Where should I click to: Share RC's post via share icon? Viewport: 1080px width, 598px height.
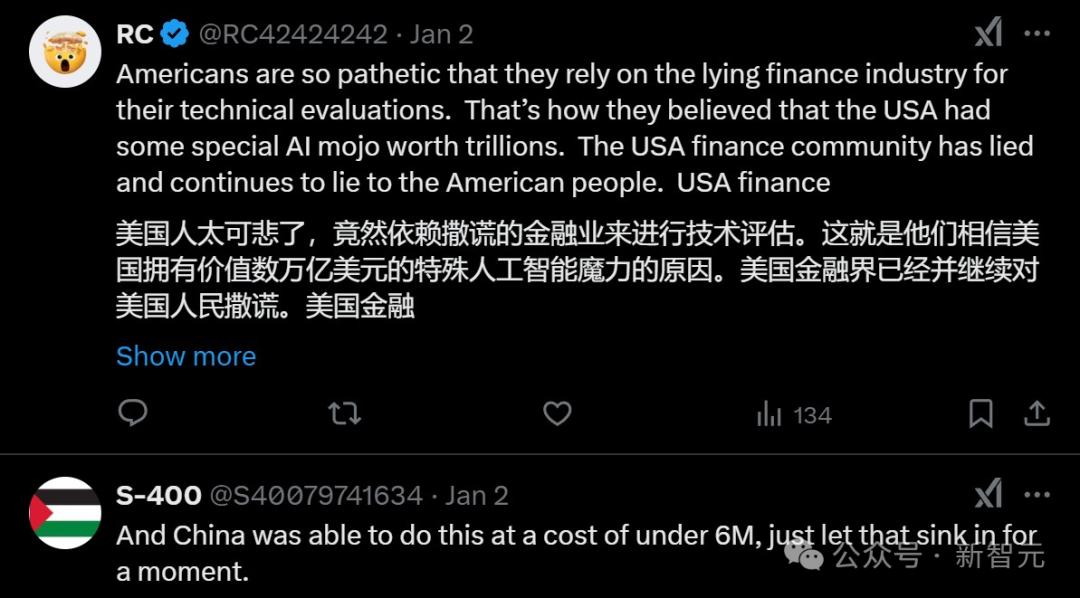1037,413
